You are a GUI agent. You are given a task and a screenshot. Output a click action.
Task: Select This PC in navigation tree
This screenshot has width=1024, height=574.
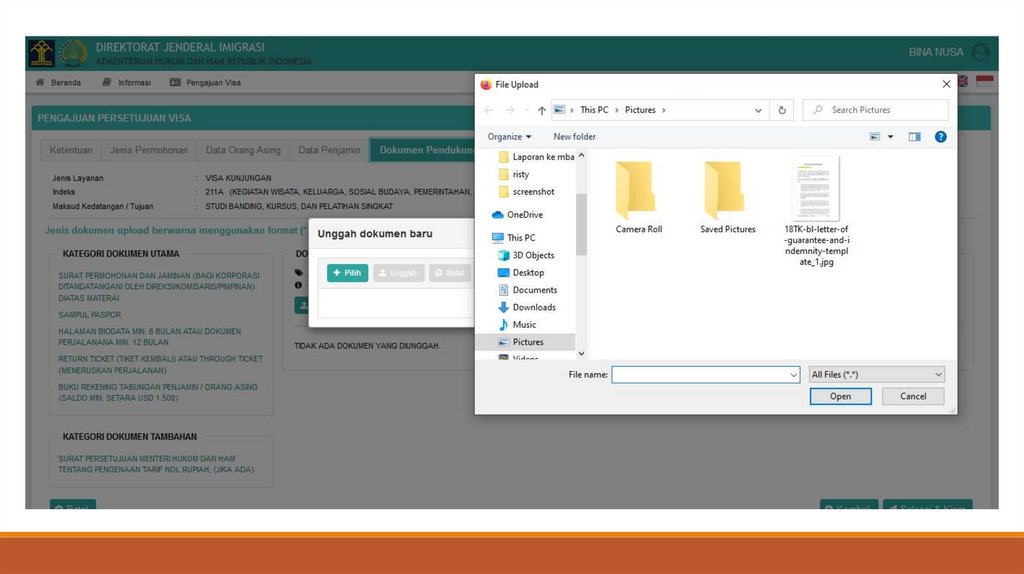pos(514,238)
